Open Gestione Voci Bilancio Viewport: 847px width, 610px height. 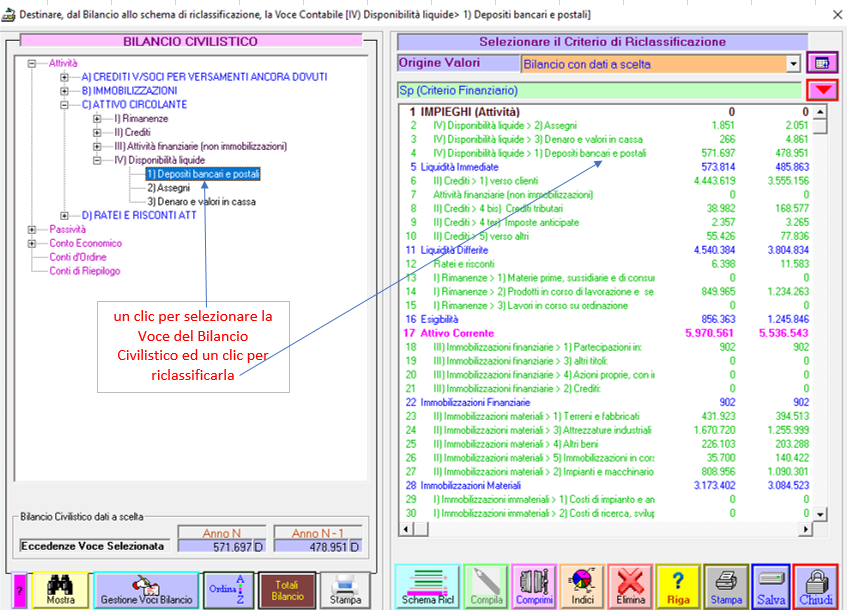click(146, 590)
